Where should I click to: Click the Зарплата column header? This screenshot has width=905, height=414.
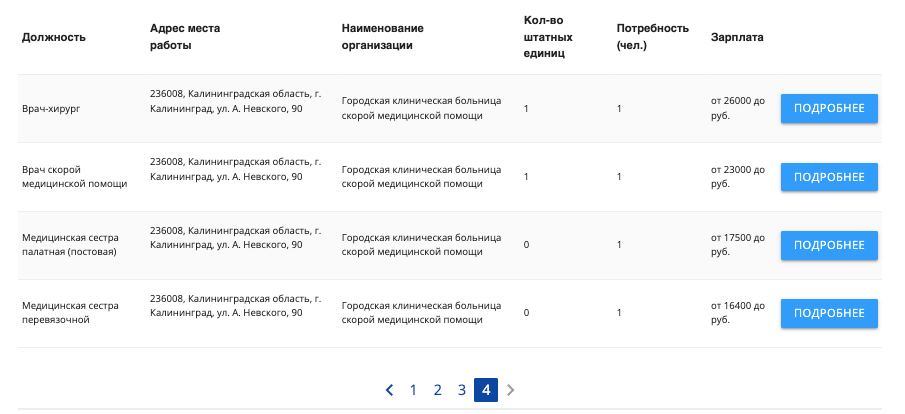pyautogui.click(x=737, y=37)
